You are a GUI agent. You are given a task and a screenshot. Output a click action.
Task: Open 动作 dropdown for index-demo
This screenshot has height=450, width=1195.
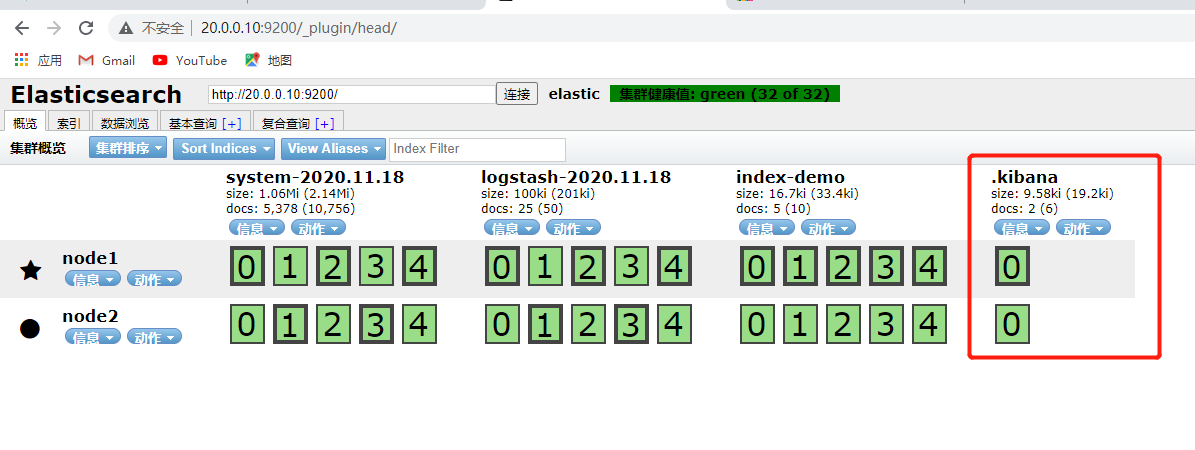[x=827, y=227]
